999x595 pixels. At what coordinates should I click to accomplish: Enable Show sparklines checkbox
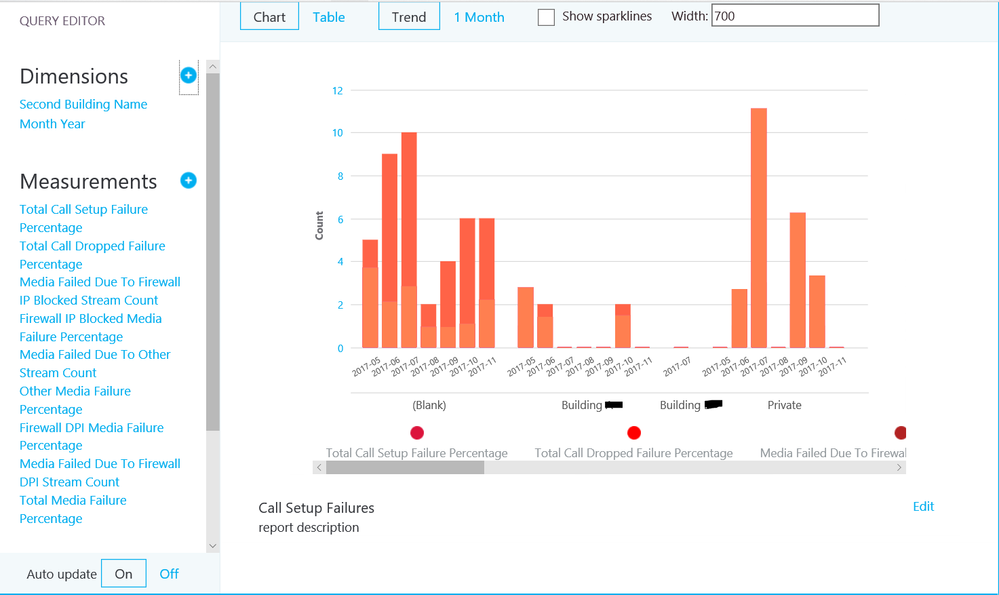coord(546,17)
